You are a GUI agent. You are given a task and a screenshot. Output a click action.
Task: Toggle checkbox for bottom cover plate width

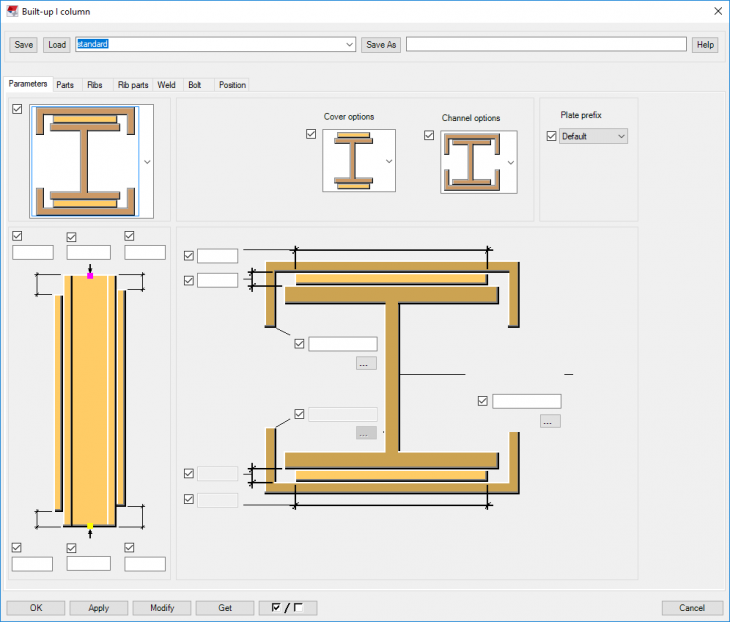coord(189,499)
